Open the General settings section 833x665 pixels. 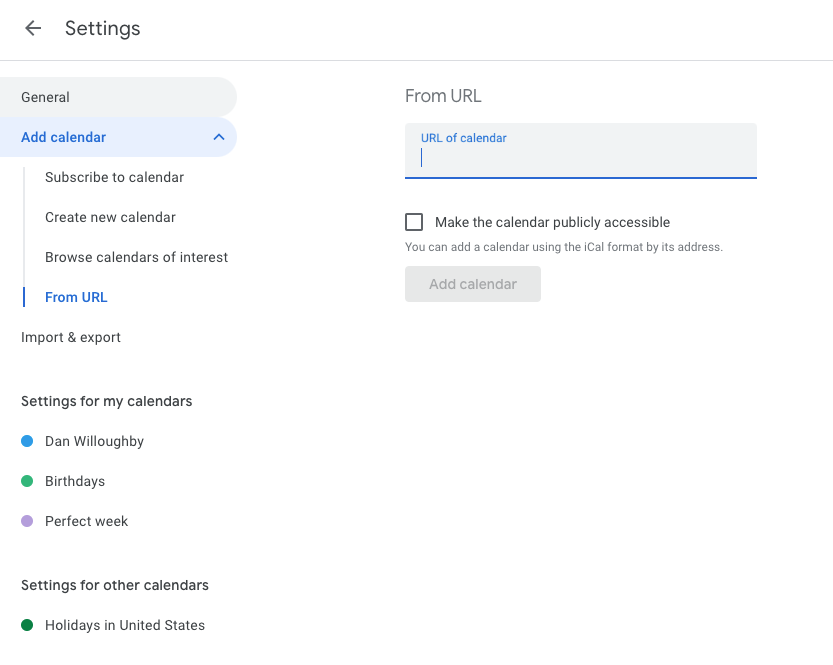click(x=45, y=97)
